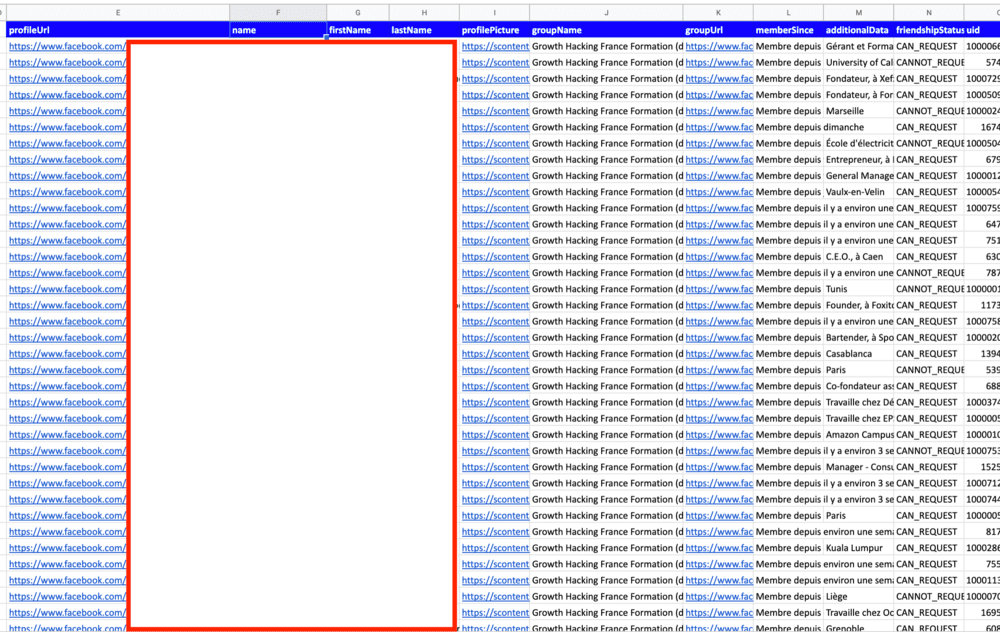Click the groupUrl header cell

(718, 30)
